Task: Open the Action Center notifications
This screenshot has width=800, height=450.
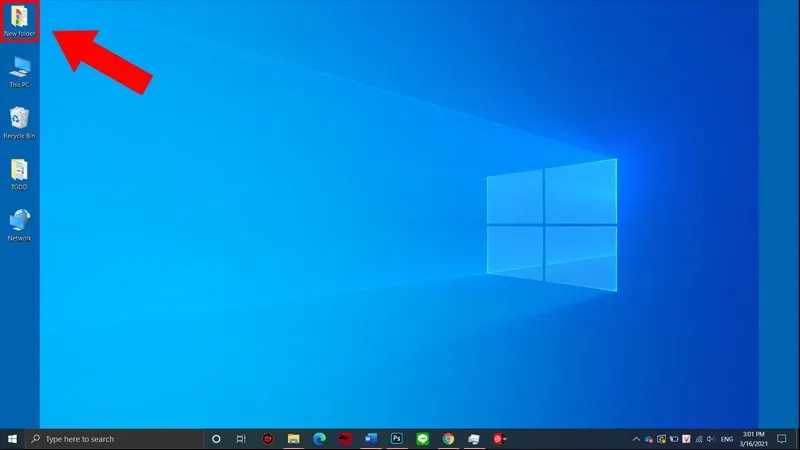Action: tap(782, 439)
